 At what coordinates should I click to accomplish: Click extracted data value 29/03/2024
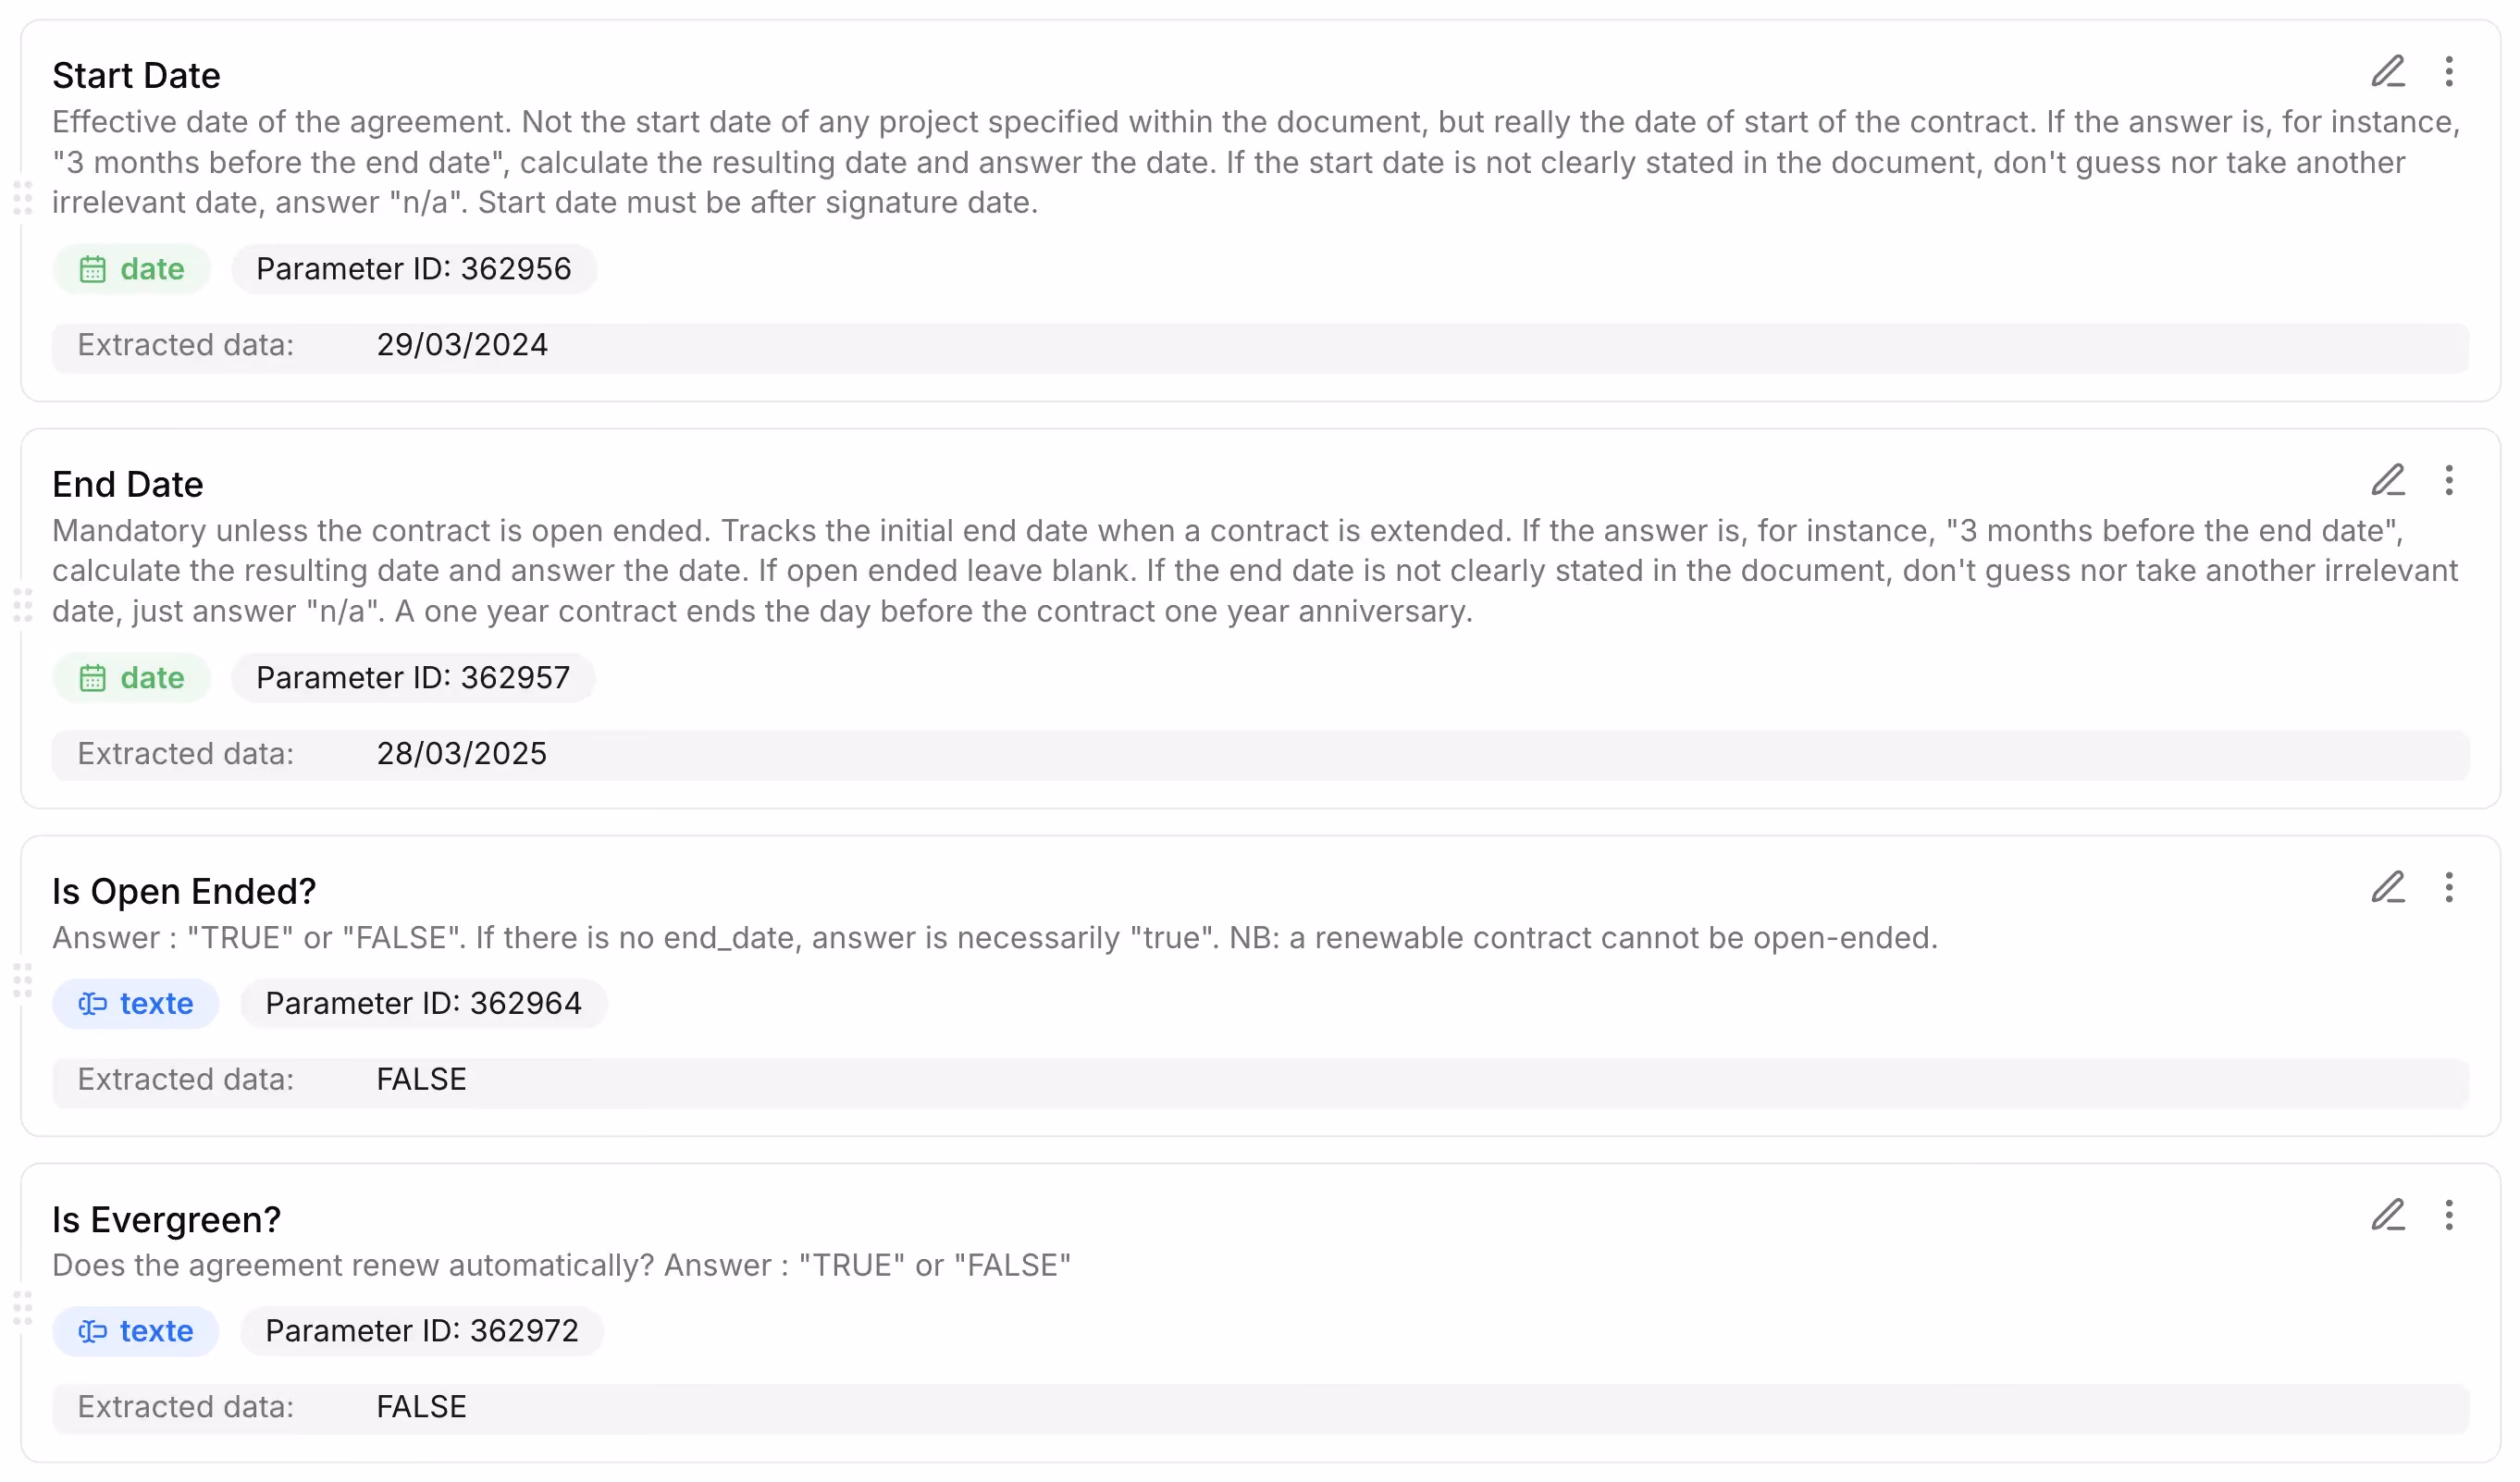coord(462,346)
